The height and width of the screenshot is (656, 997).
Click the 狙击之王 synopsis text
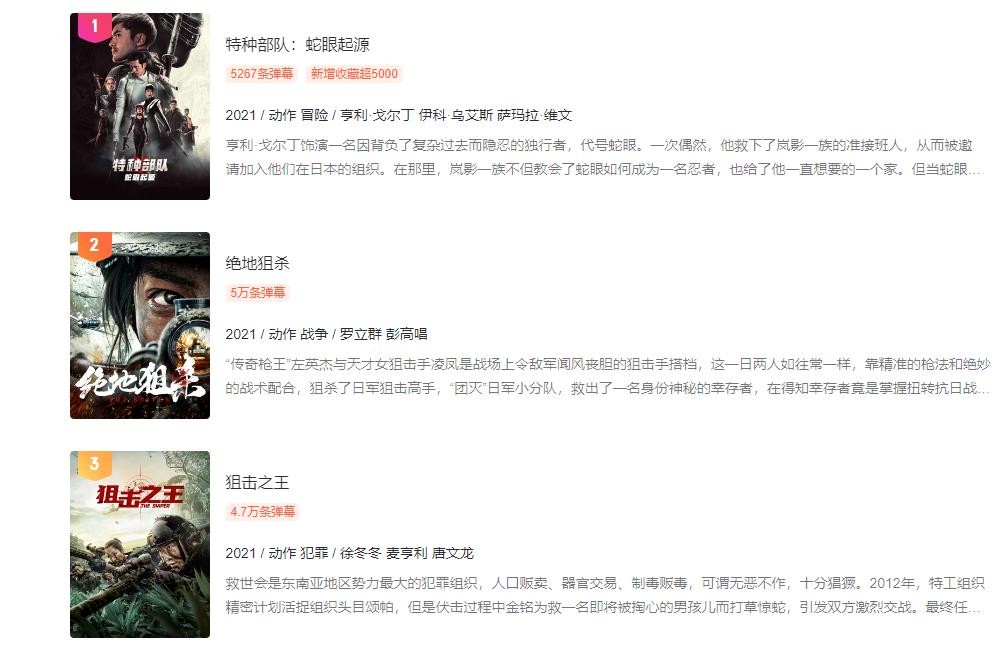point(605,595)
